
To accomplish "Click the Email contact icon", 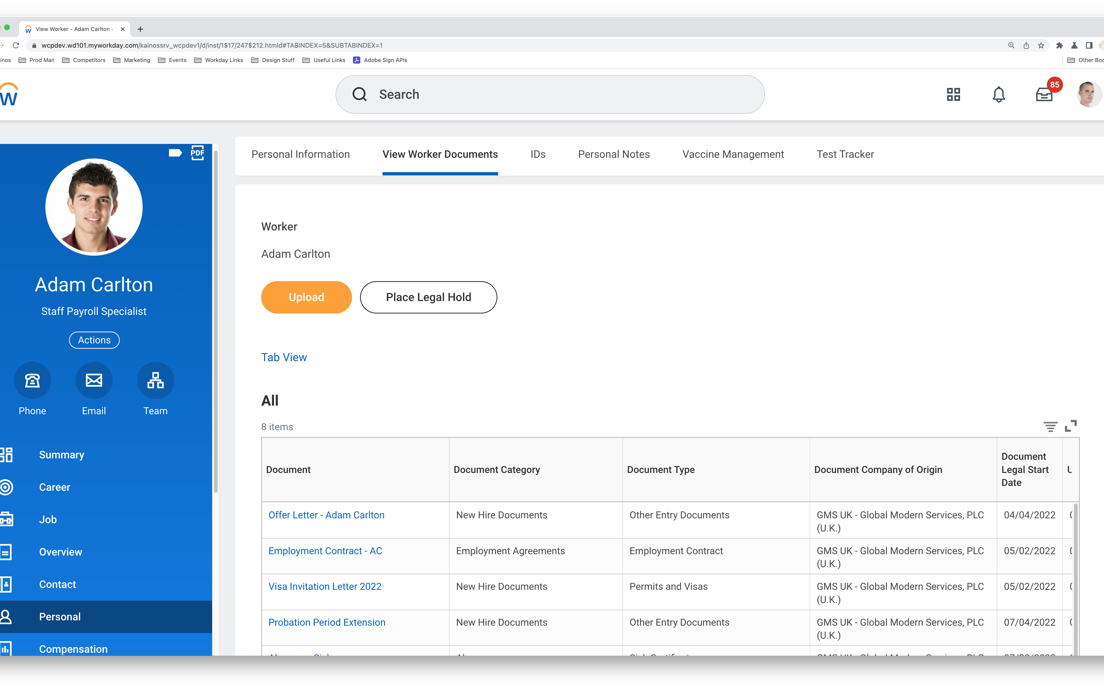I will click(94, 381).
